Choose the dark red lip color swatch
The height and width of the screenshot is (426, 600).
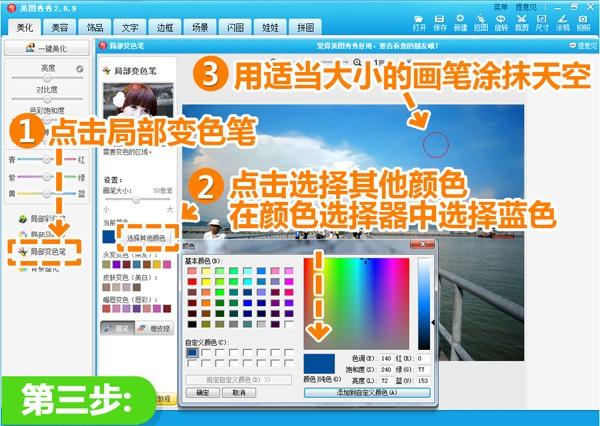coord(167,308)
